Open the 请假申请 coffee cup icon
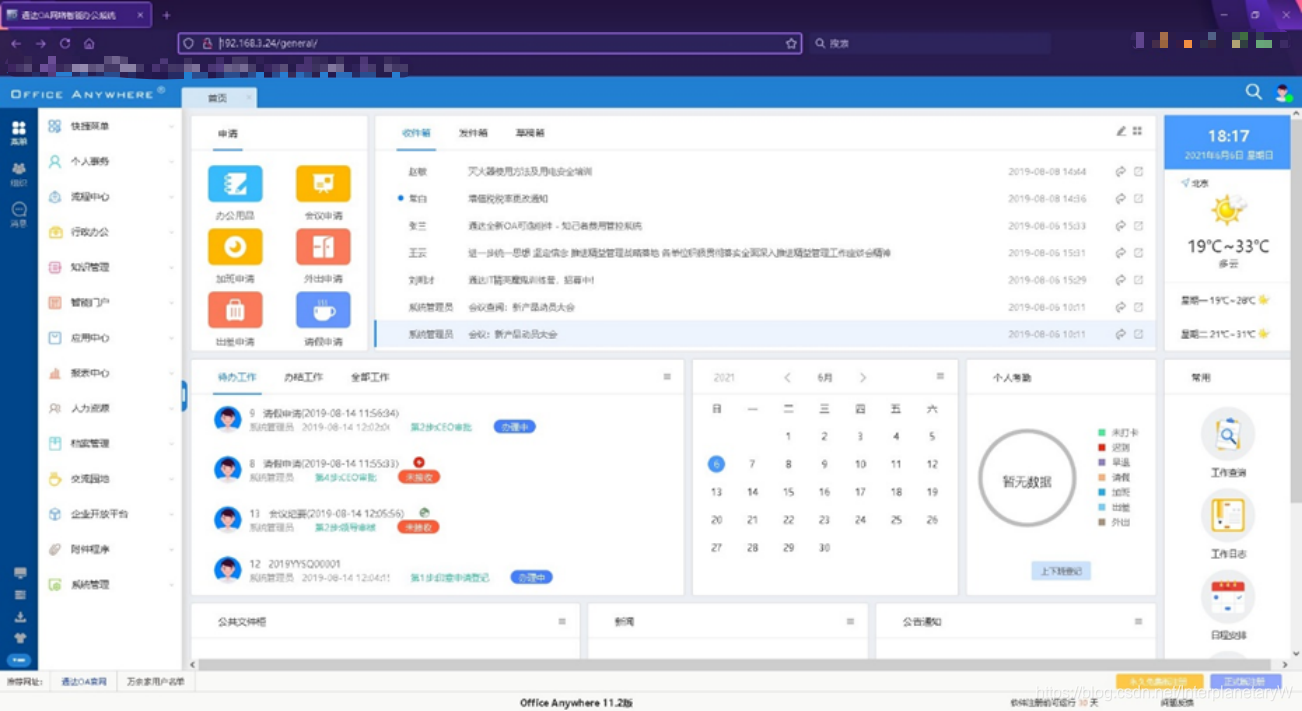Image resolution: width=1302 pixels, height=711 pixels. pyautogui.click(x=323, y=310)
